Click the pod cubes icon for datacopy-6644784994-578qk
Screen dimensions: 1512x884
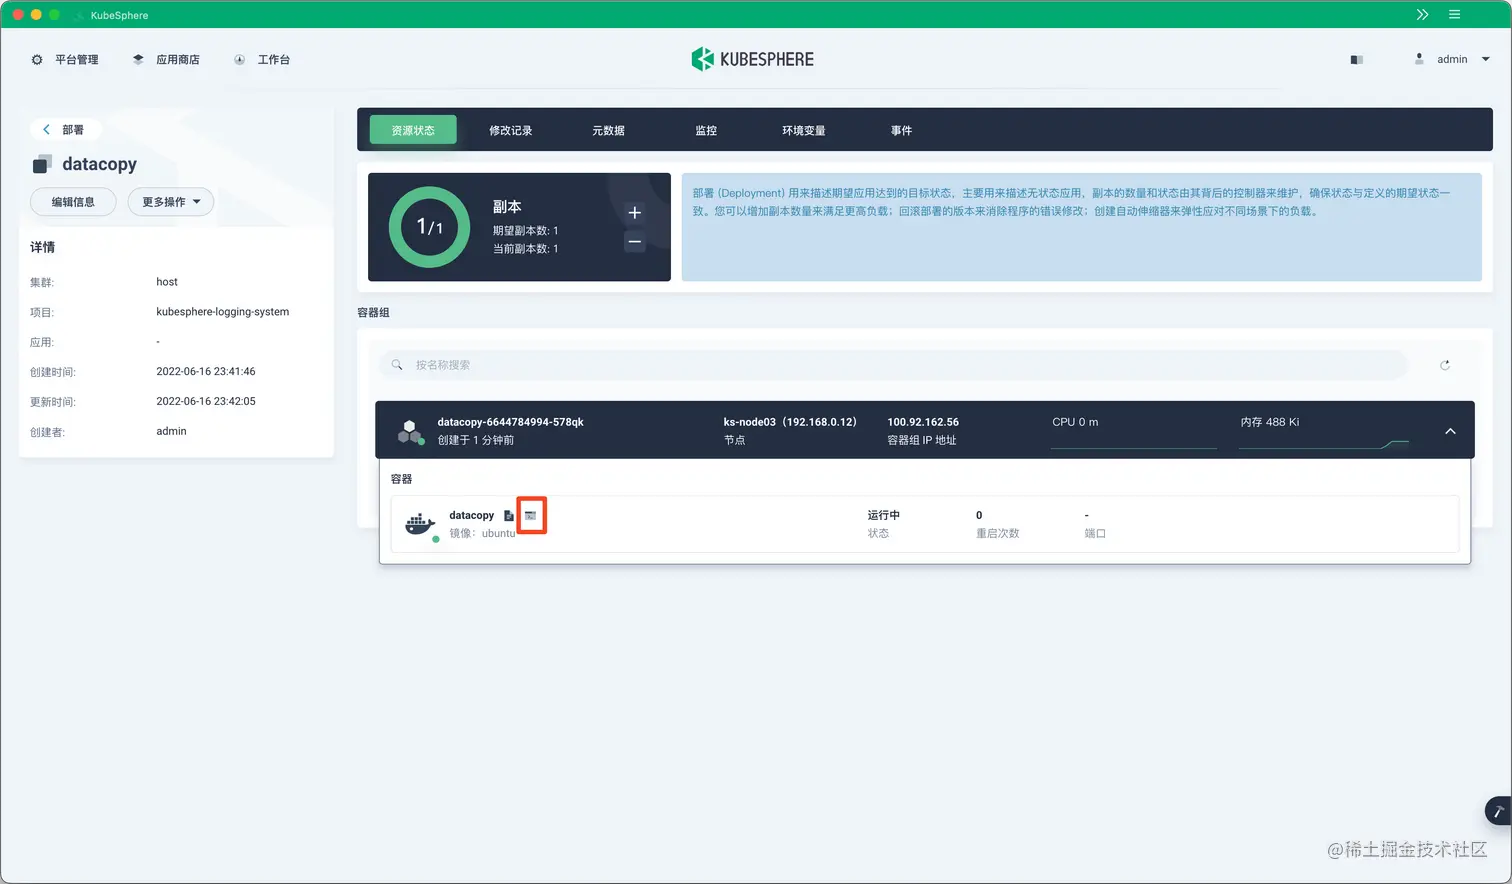click(x=411, y=431)
